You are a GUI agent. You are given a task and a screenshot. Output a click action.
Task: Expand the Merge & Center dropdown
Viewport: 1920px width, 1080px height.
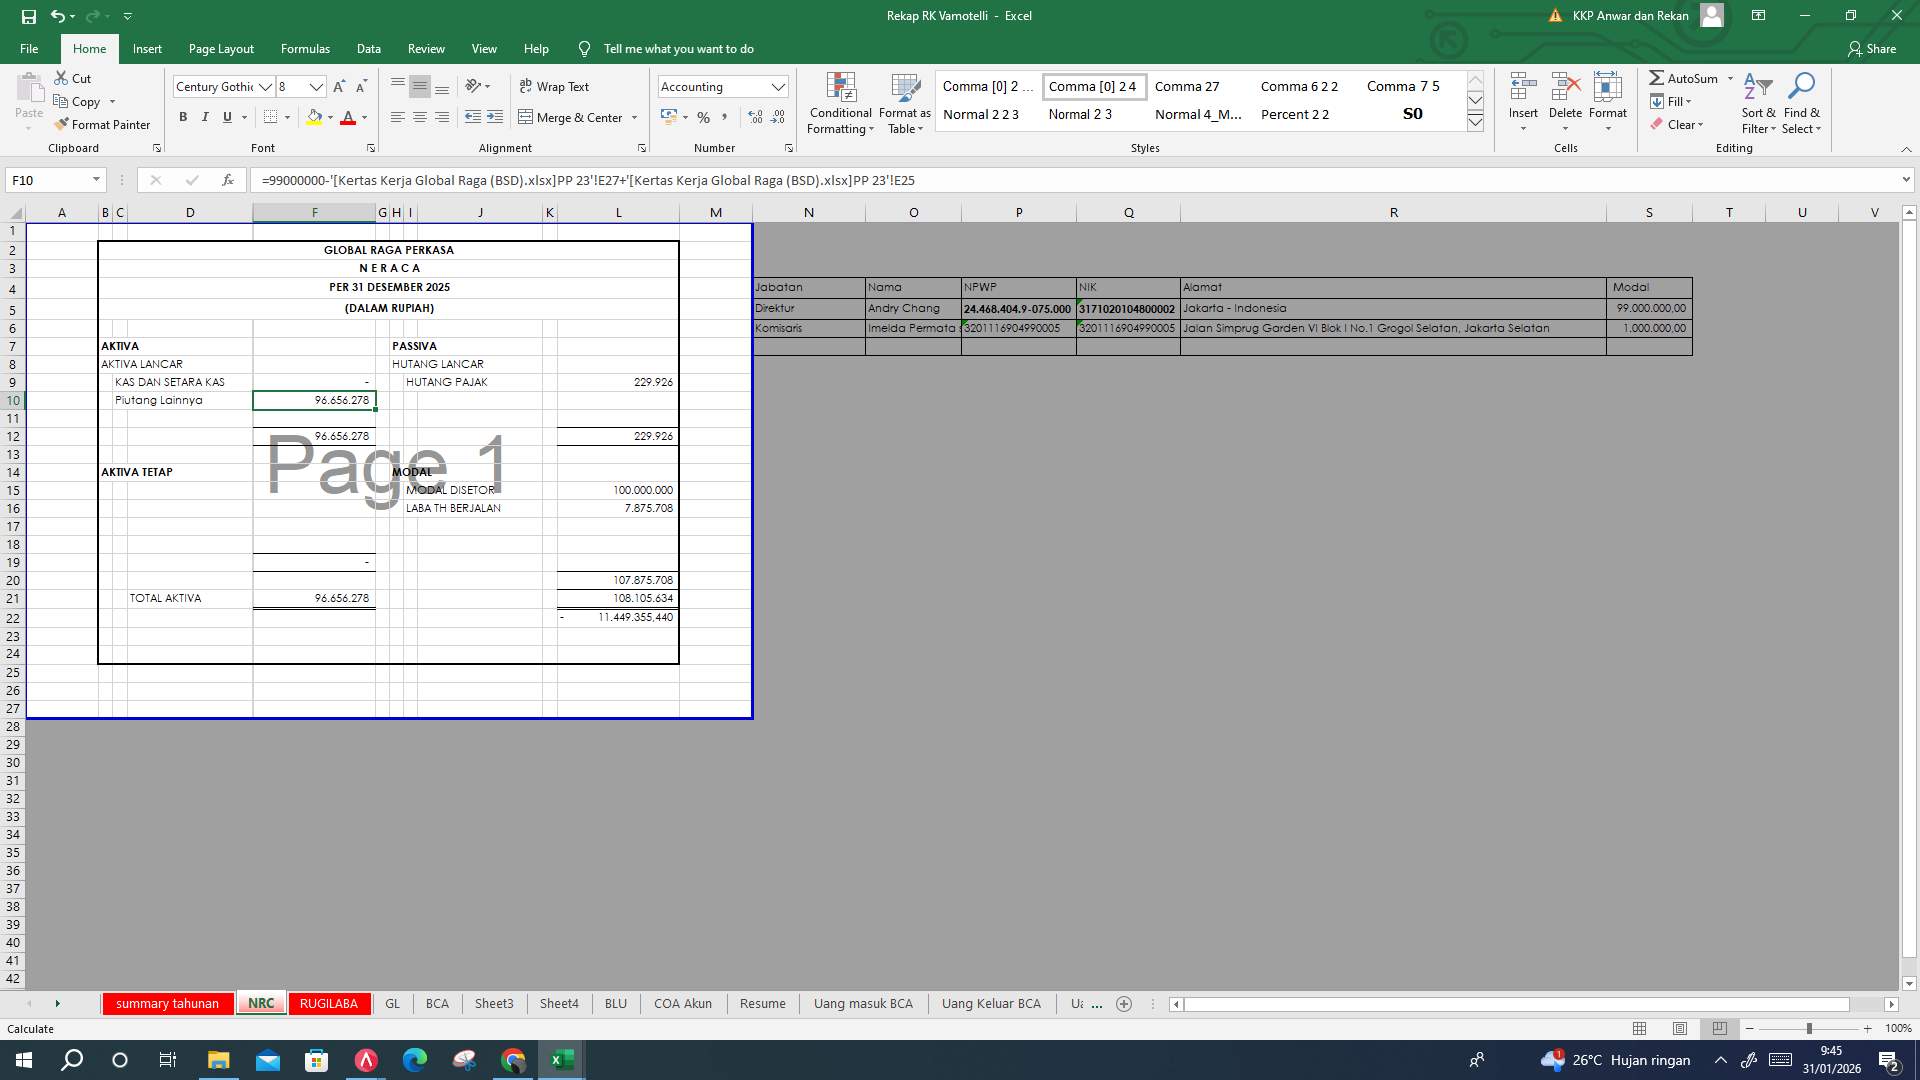click(x=633, y=117)
